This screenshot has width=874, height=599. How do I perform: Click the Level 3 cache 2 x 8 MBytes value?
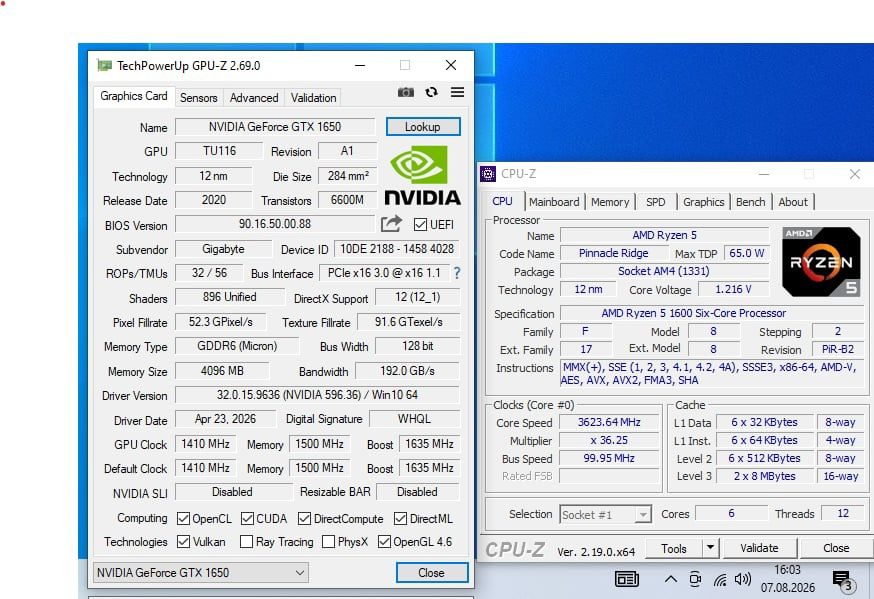click(x=764, y=476)
